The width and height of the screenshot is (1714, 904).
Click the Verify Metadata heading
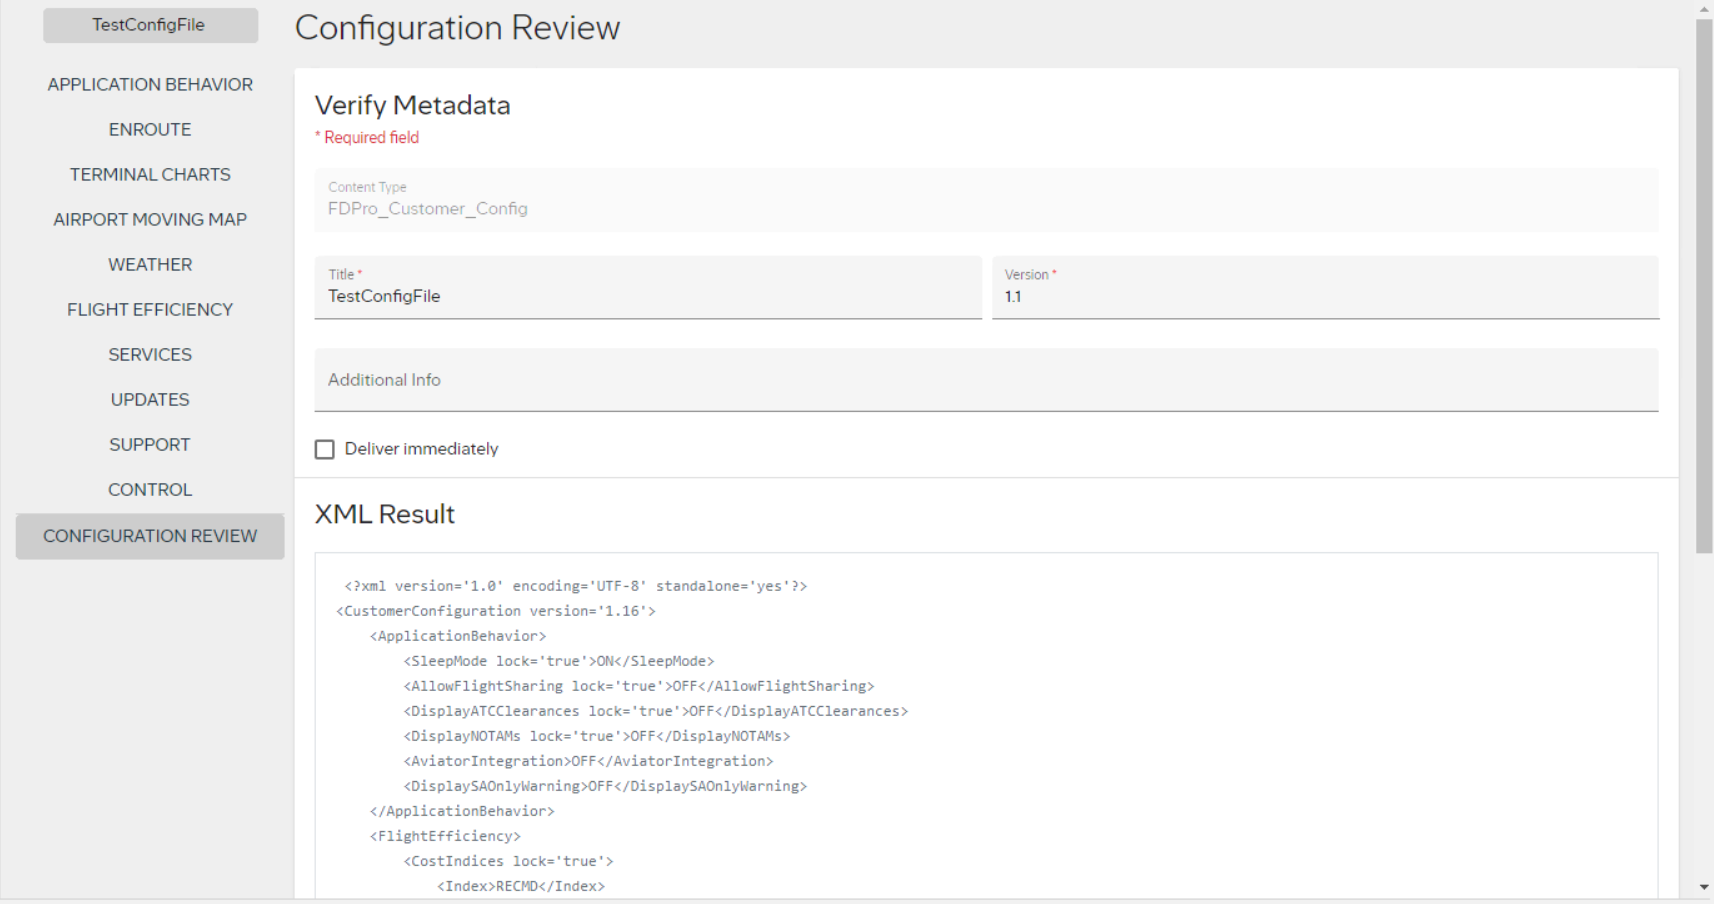click(413, 105)
